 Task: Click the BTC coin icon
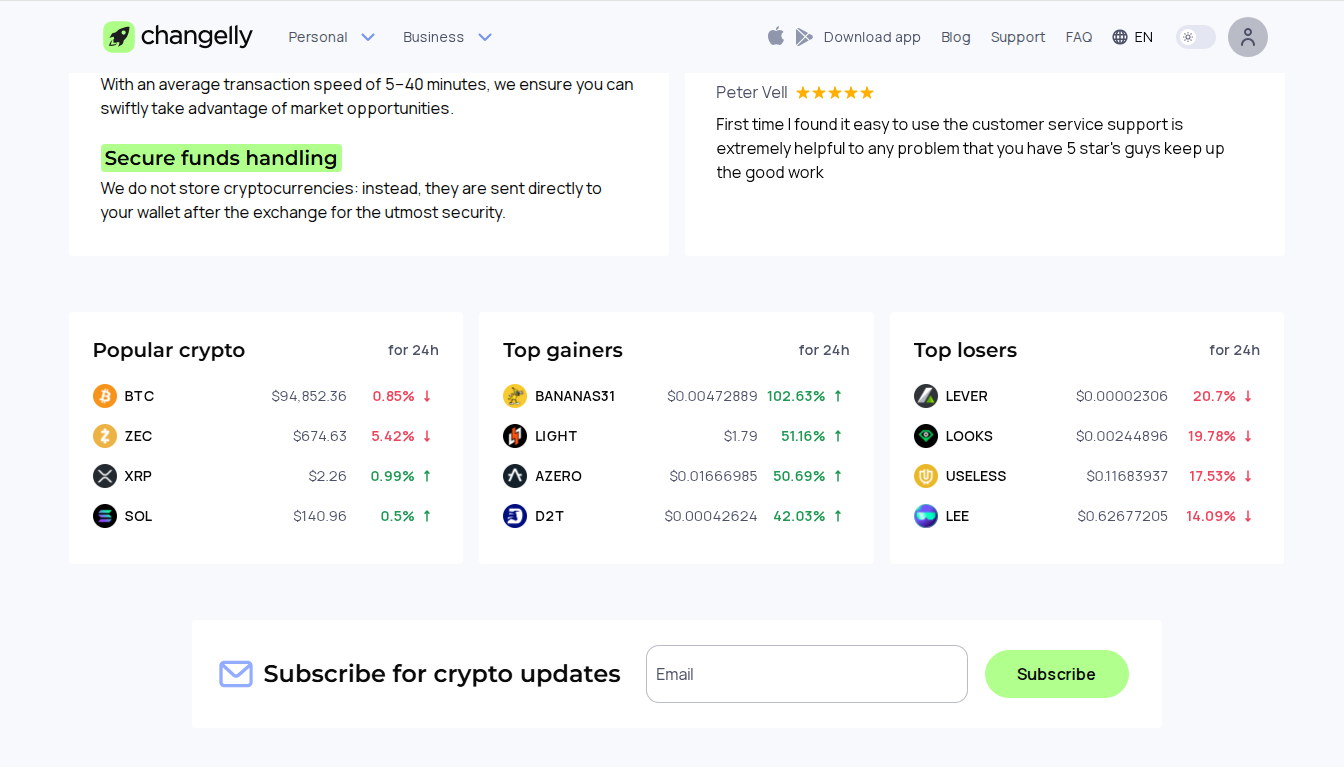click(x=105, y=396)
